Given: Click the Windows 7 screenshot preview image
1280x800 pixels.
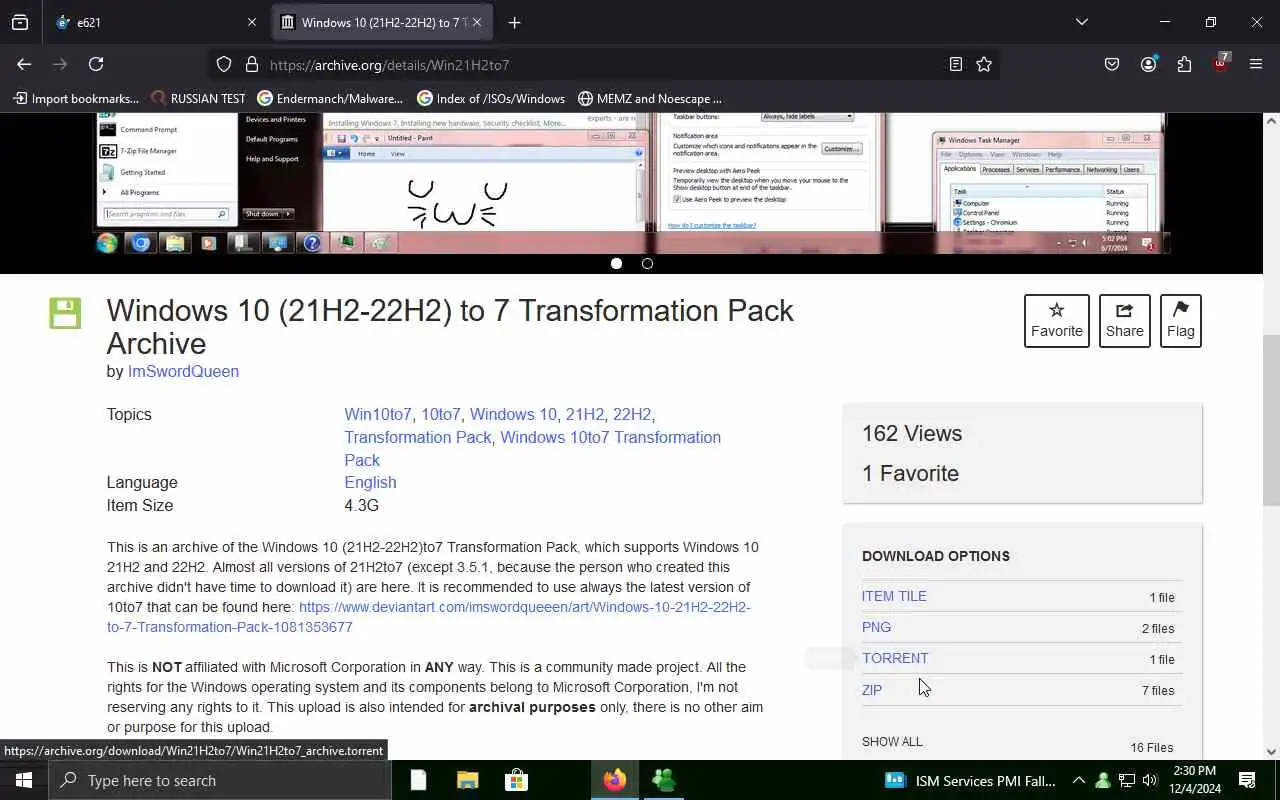Looking at the screenshot, I should pos(632,182).
